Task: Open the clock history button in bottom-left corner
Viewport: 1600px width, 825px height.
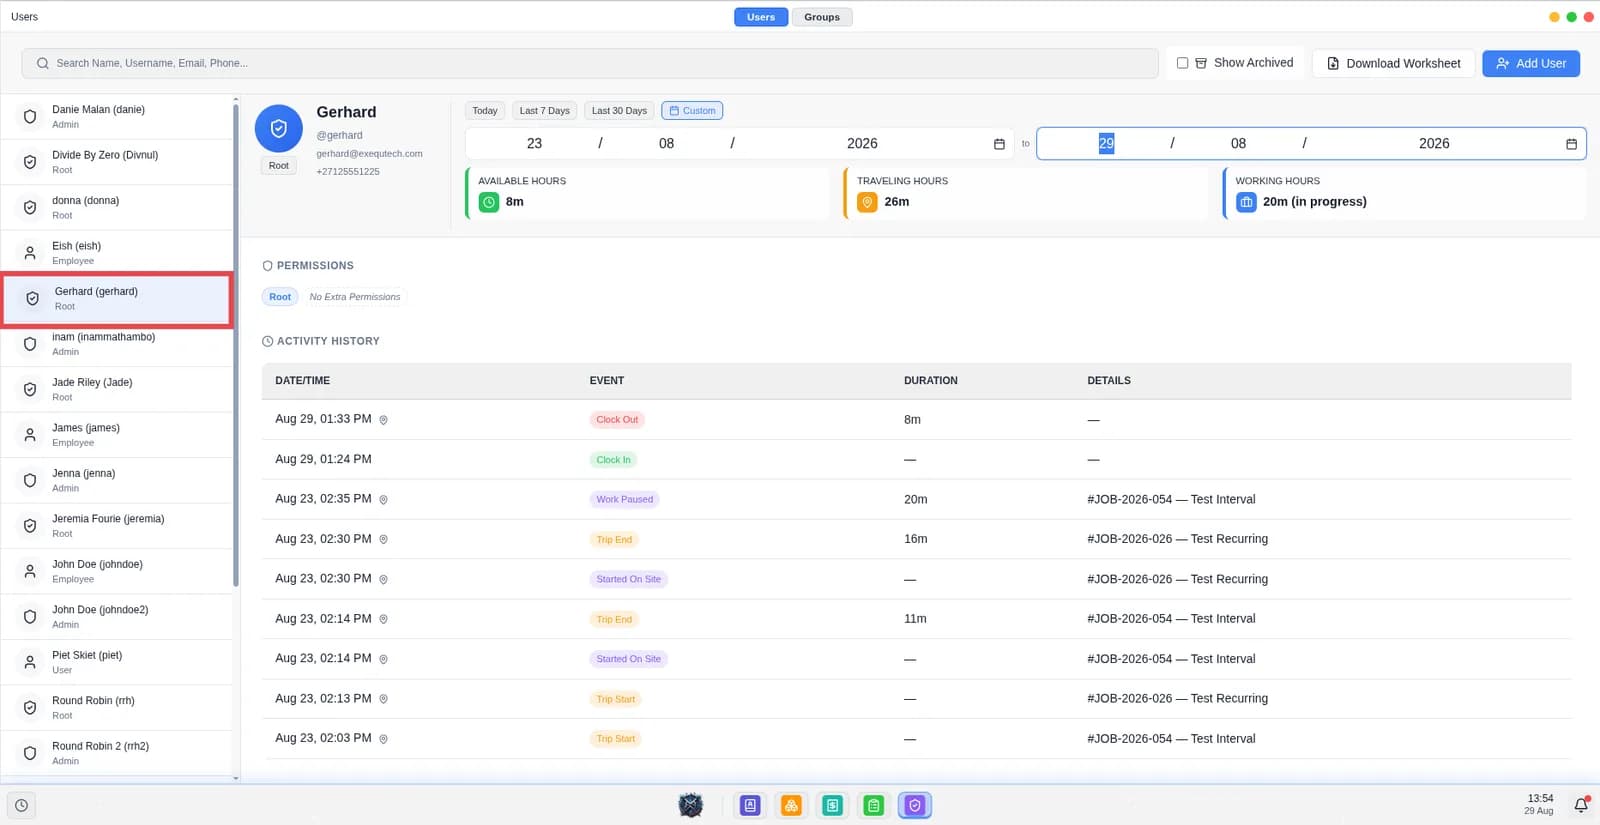Action: click(21, 805)
